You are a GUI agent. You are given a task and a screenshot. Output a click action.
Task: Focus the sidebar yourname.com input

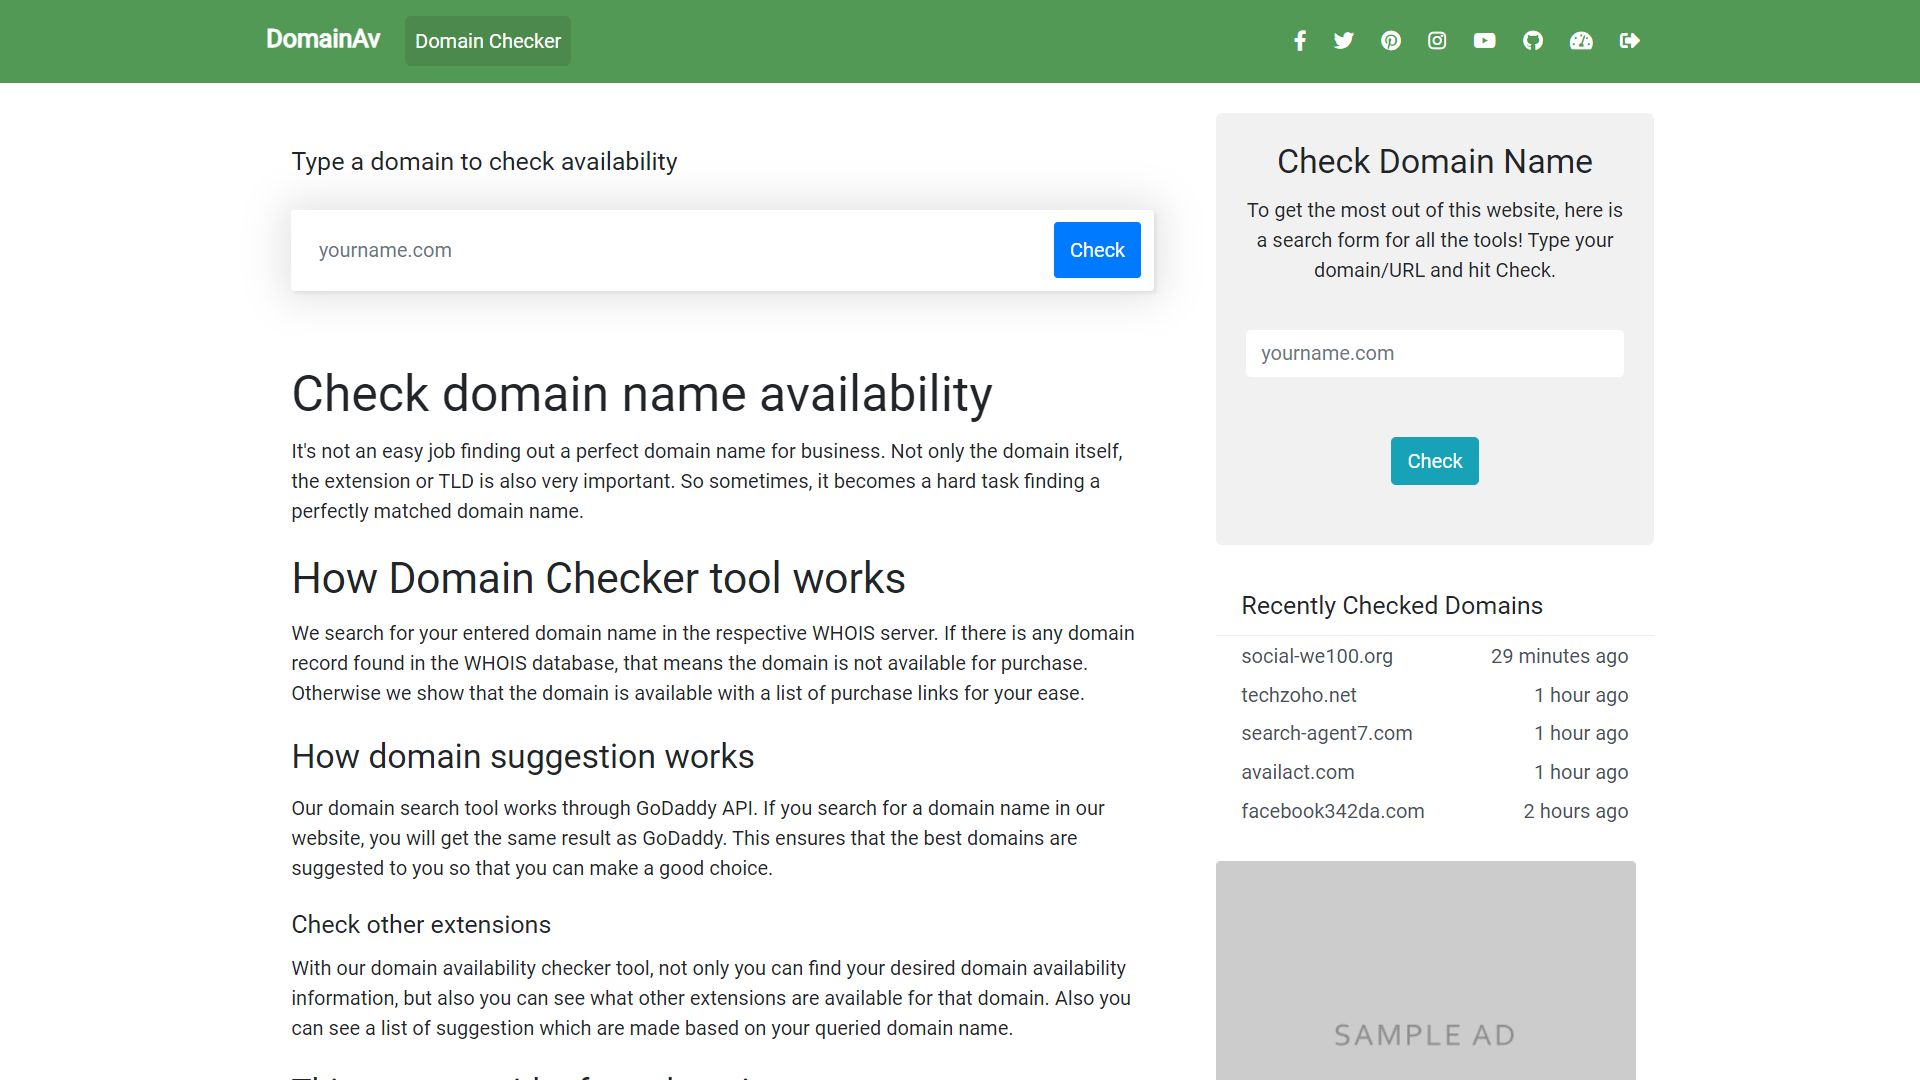1434,353
